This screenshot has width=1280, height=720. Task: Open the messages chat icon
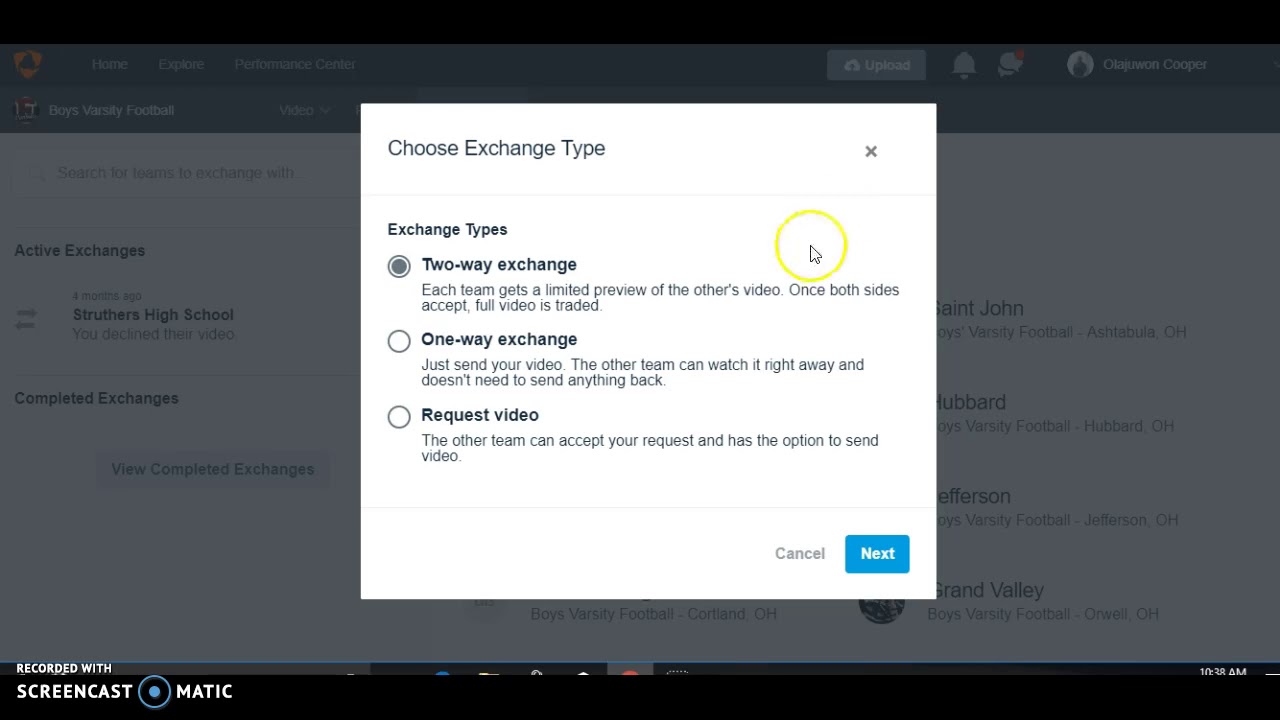[x=1010, y=65]
